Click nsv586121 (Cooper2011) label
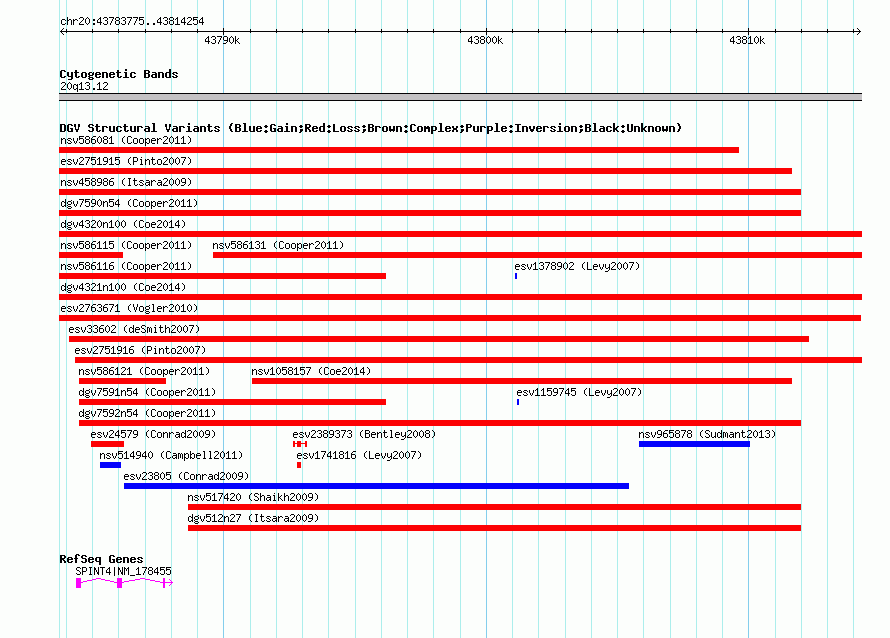Image resolution: width=890 pixels, height=638 pixels. [144, 371]
